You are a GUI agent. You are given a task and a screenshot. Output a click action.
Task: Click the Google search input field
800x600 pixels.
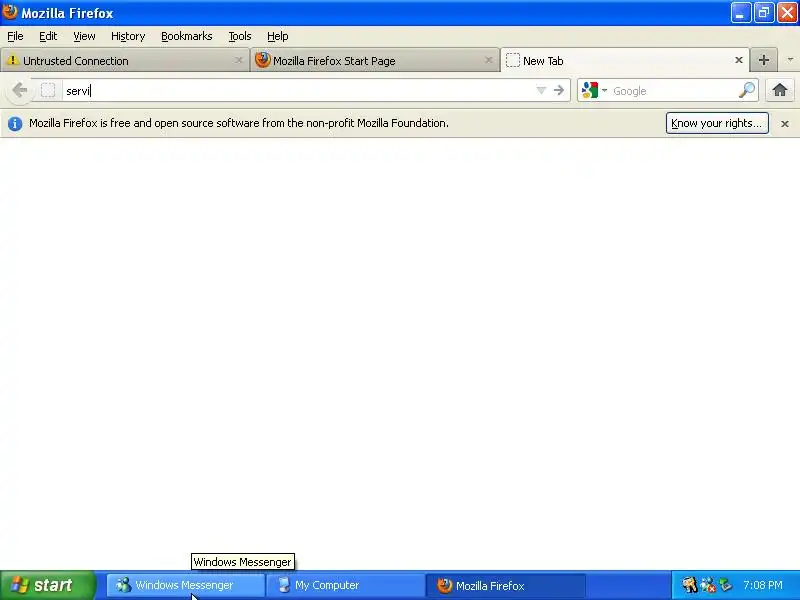click(673, 91)
